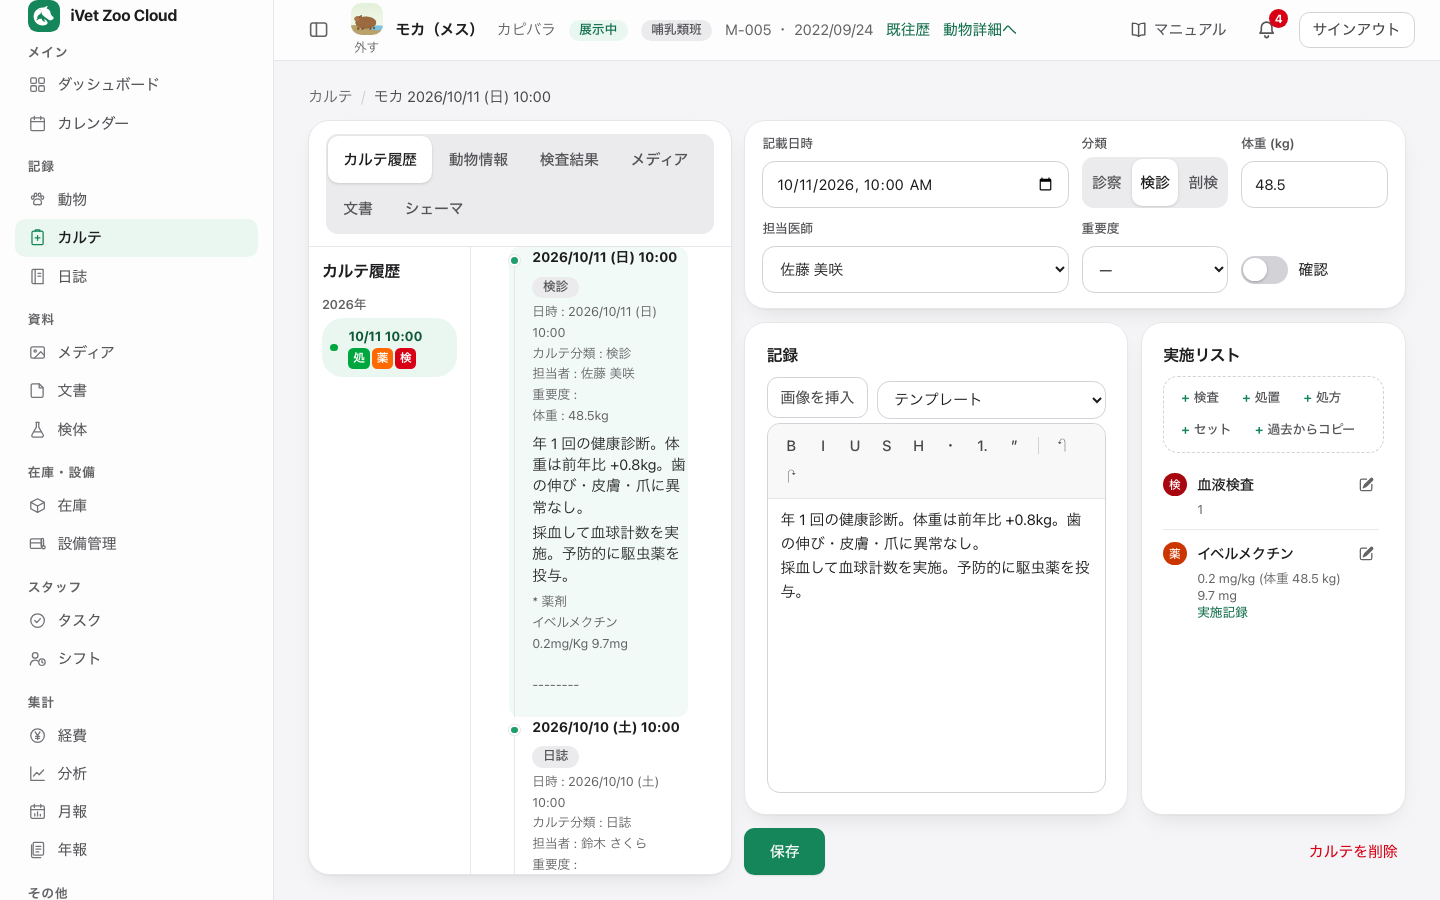The image size is (1440, 900).
Task: Apply bold formatting in record editor
Action: [x=791, y=446]
